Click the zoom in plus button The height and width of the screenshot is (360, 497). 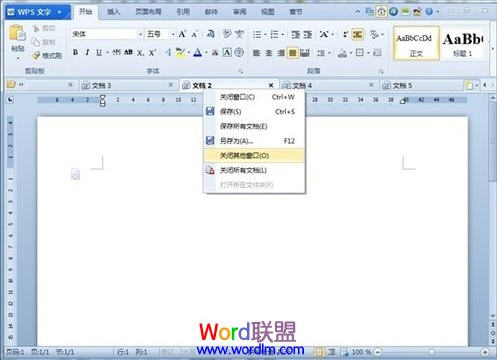485,352
